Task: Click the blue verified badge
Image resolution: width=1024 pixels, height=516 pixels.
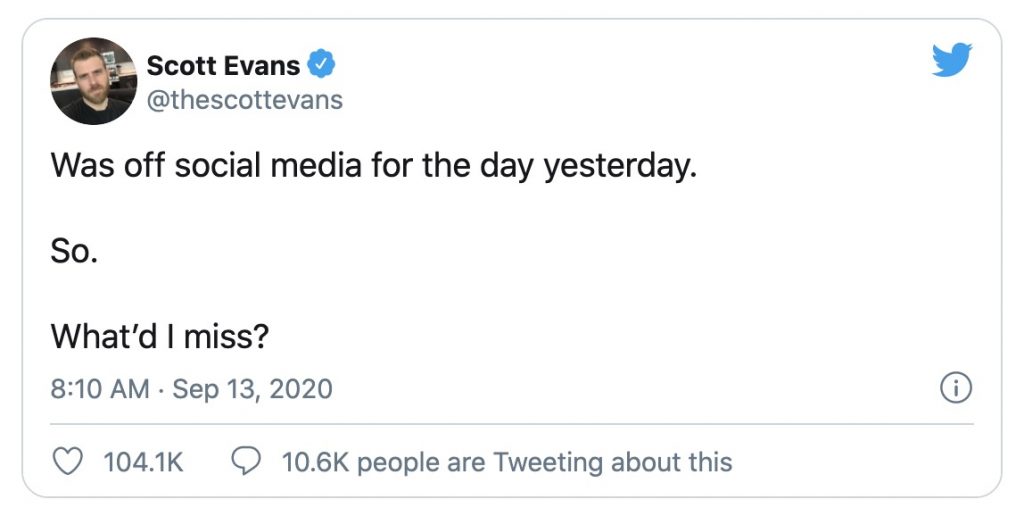Action: coord(320,66)
